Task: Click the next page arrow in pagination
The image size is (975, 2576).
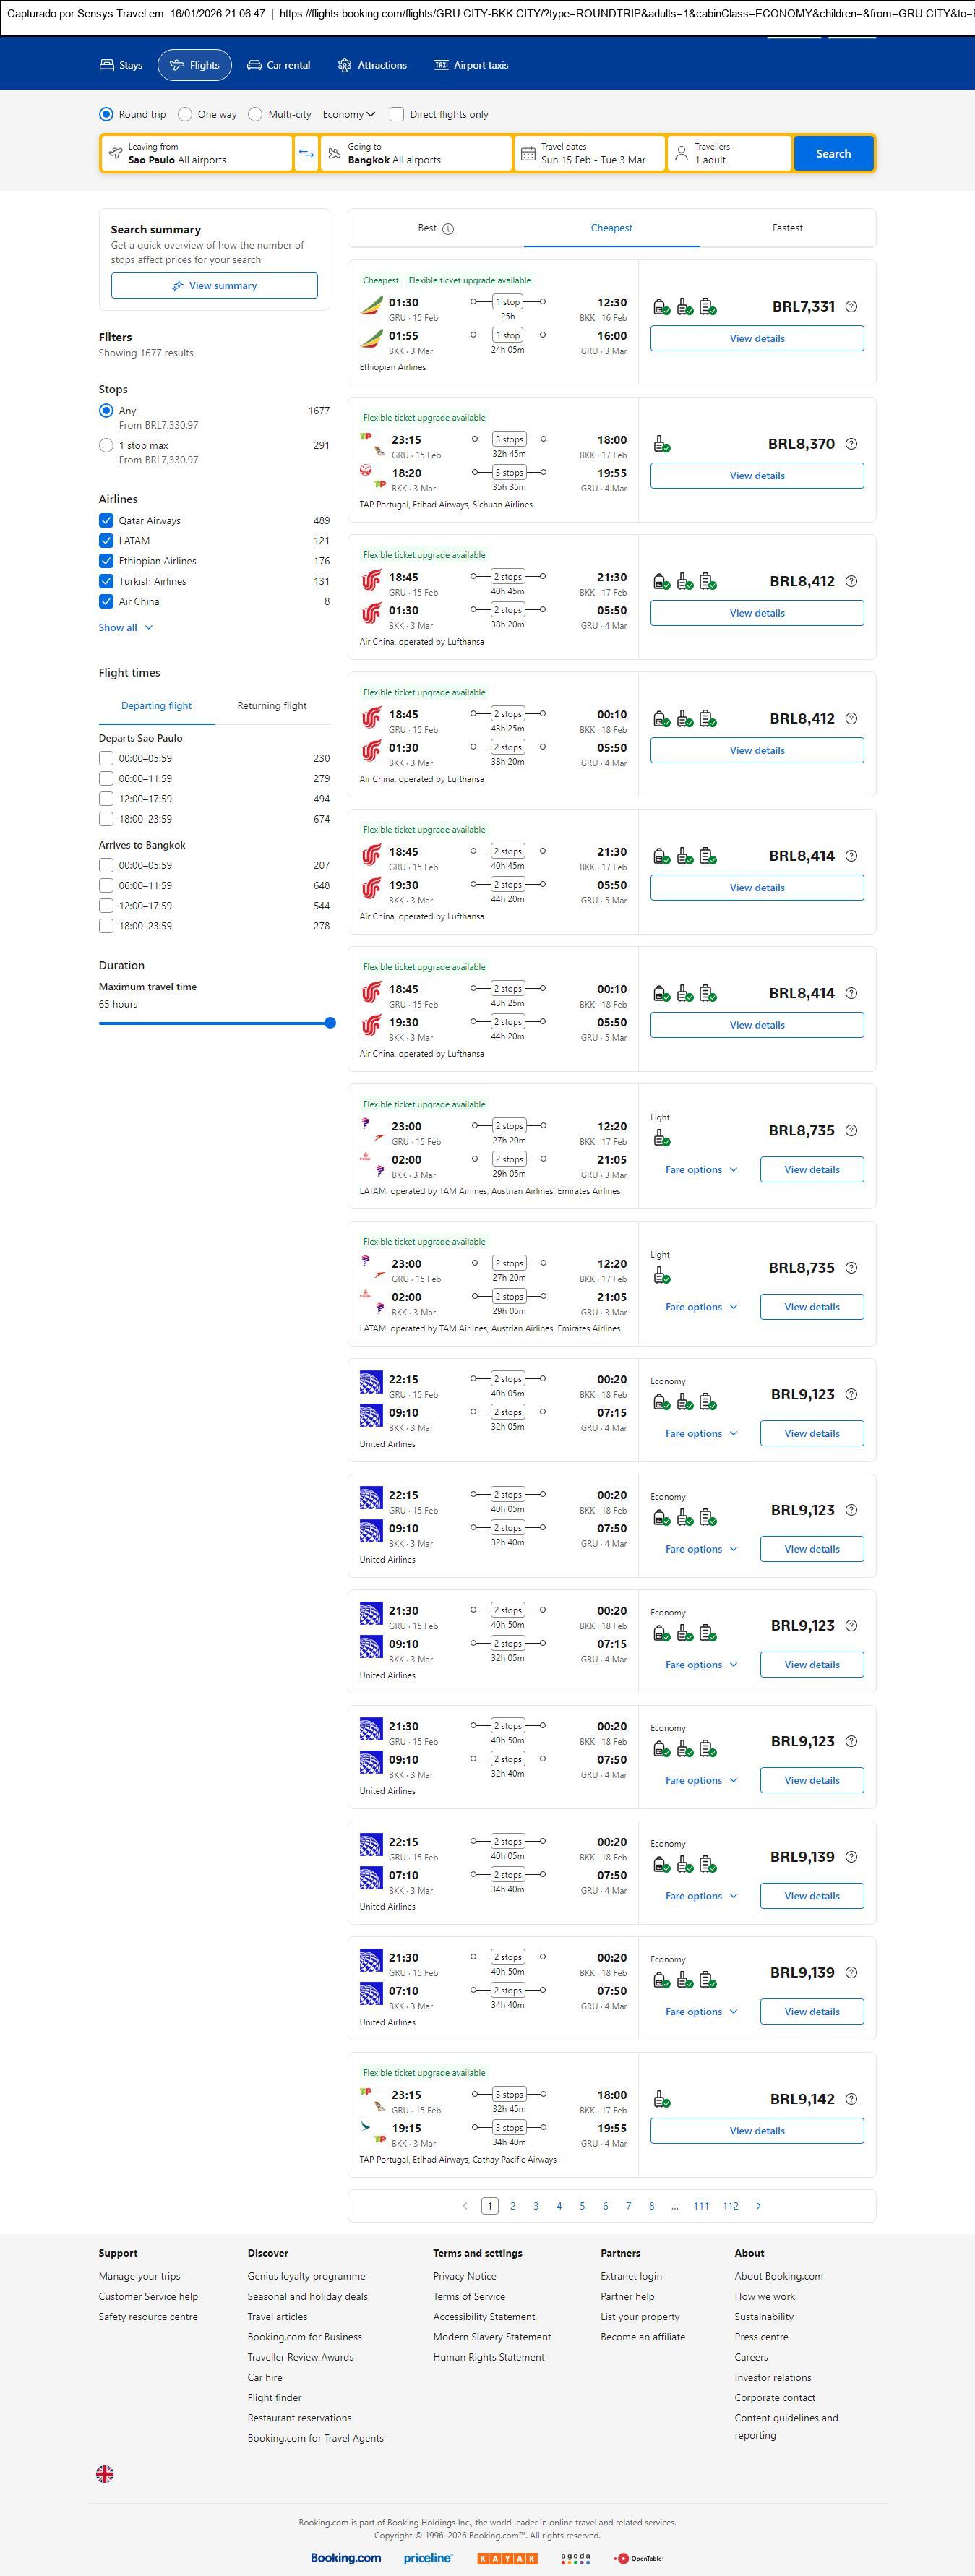Action: pos(758,2205)
